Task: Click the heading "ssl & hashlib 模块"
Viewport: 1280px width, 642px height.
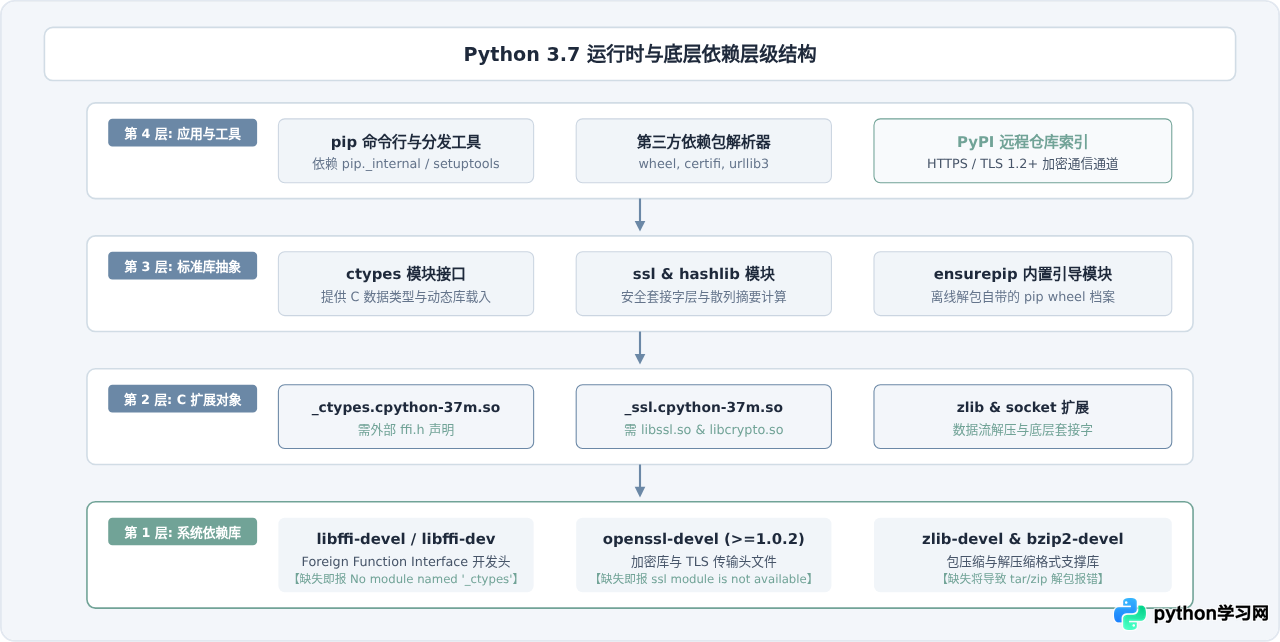Action: click(x=704, y=274)
